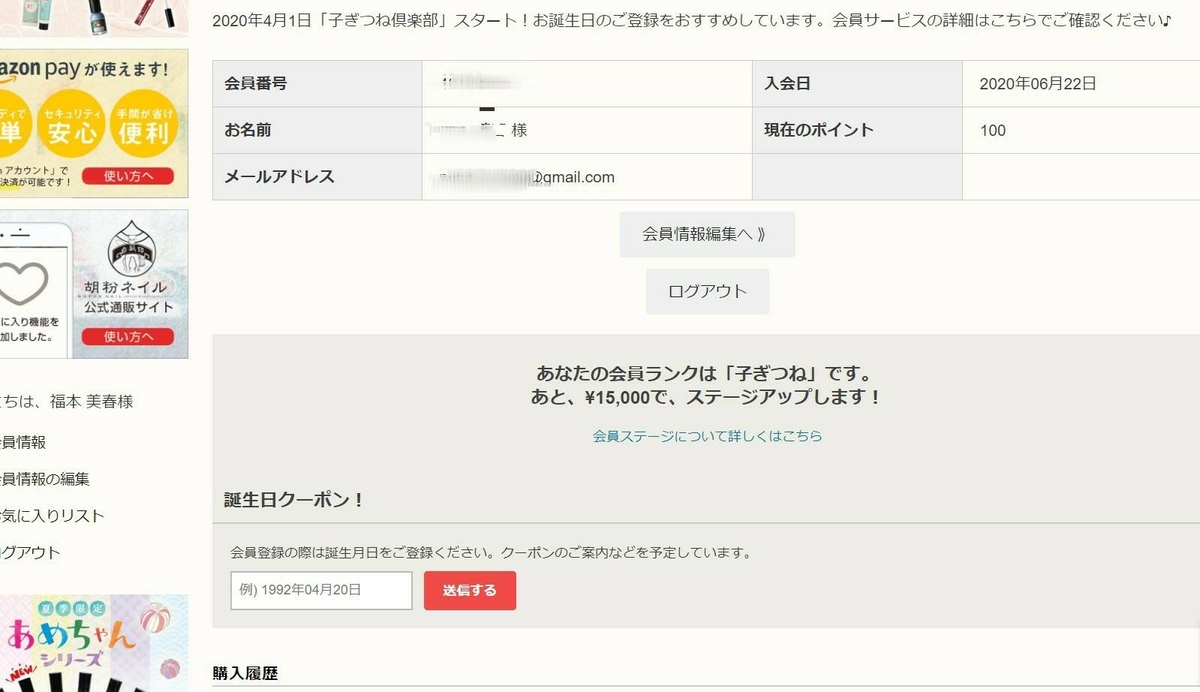Select 会員情報 in the sidebar menu
1200x692 pixels.
coord(25,441)
